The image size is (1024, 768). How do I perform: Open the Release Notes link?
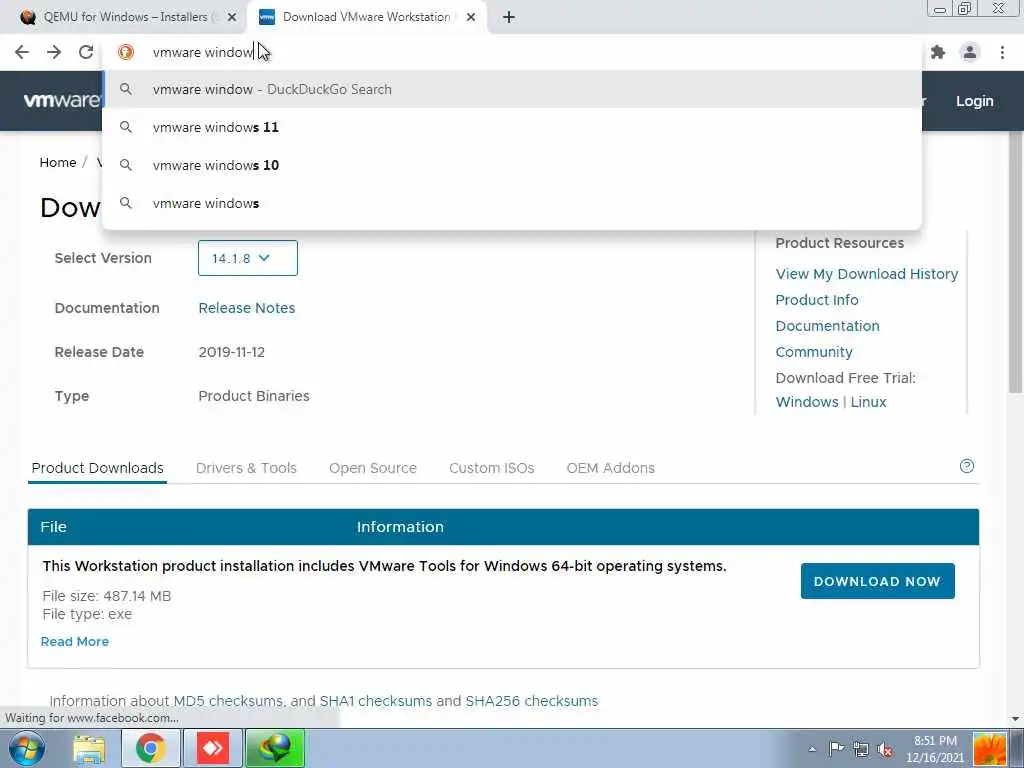[x=247, y=308]
